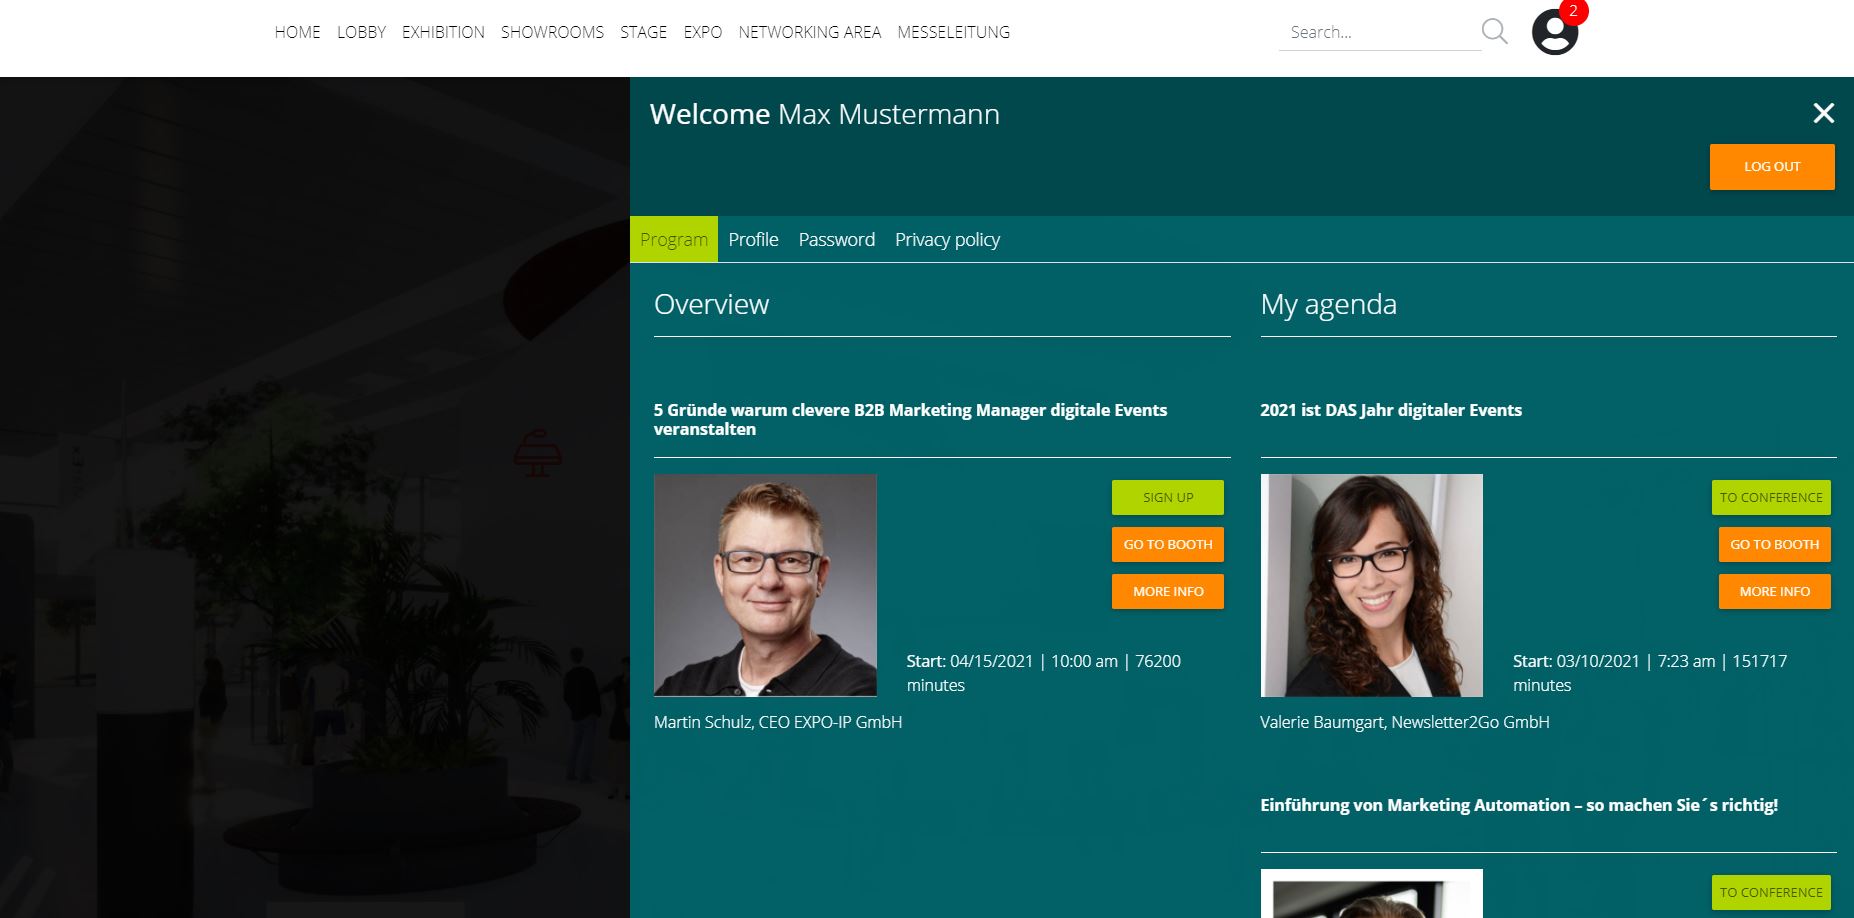1854x918 pixels.
Task: Open the user account avatar icon
Action: pyautogui.click(x=1553, y=33)
